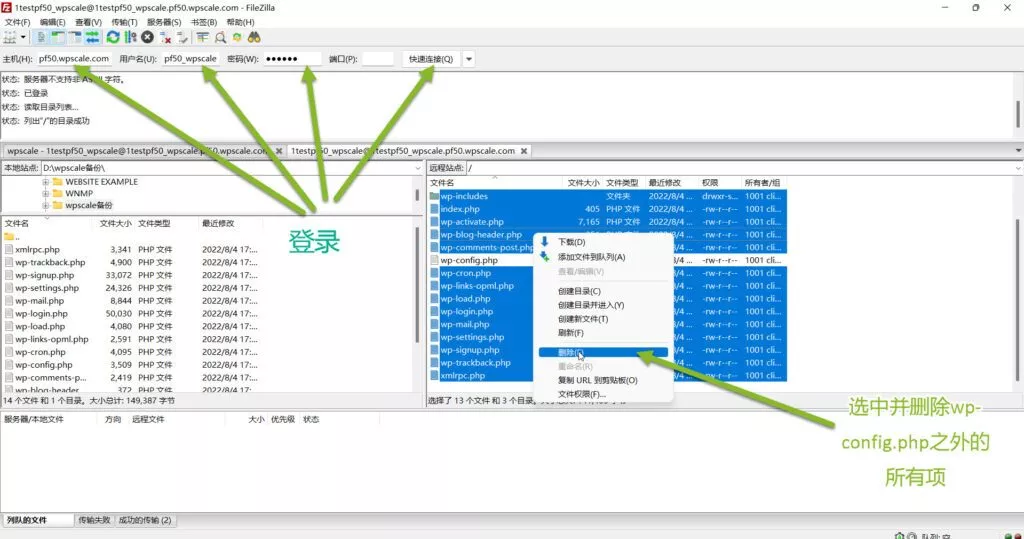Open the 查看(V) menu
Image resolution: width=1024 pixels, height=539 pixels.
(x=88, y=22)
